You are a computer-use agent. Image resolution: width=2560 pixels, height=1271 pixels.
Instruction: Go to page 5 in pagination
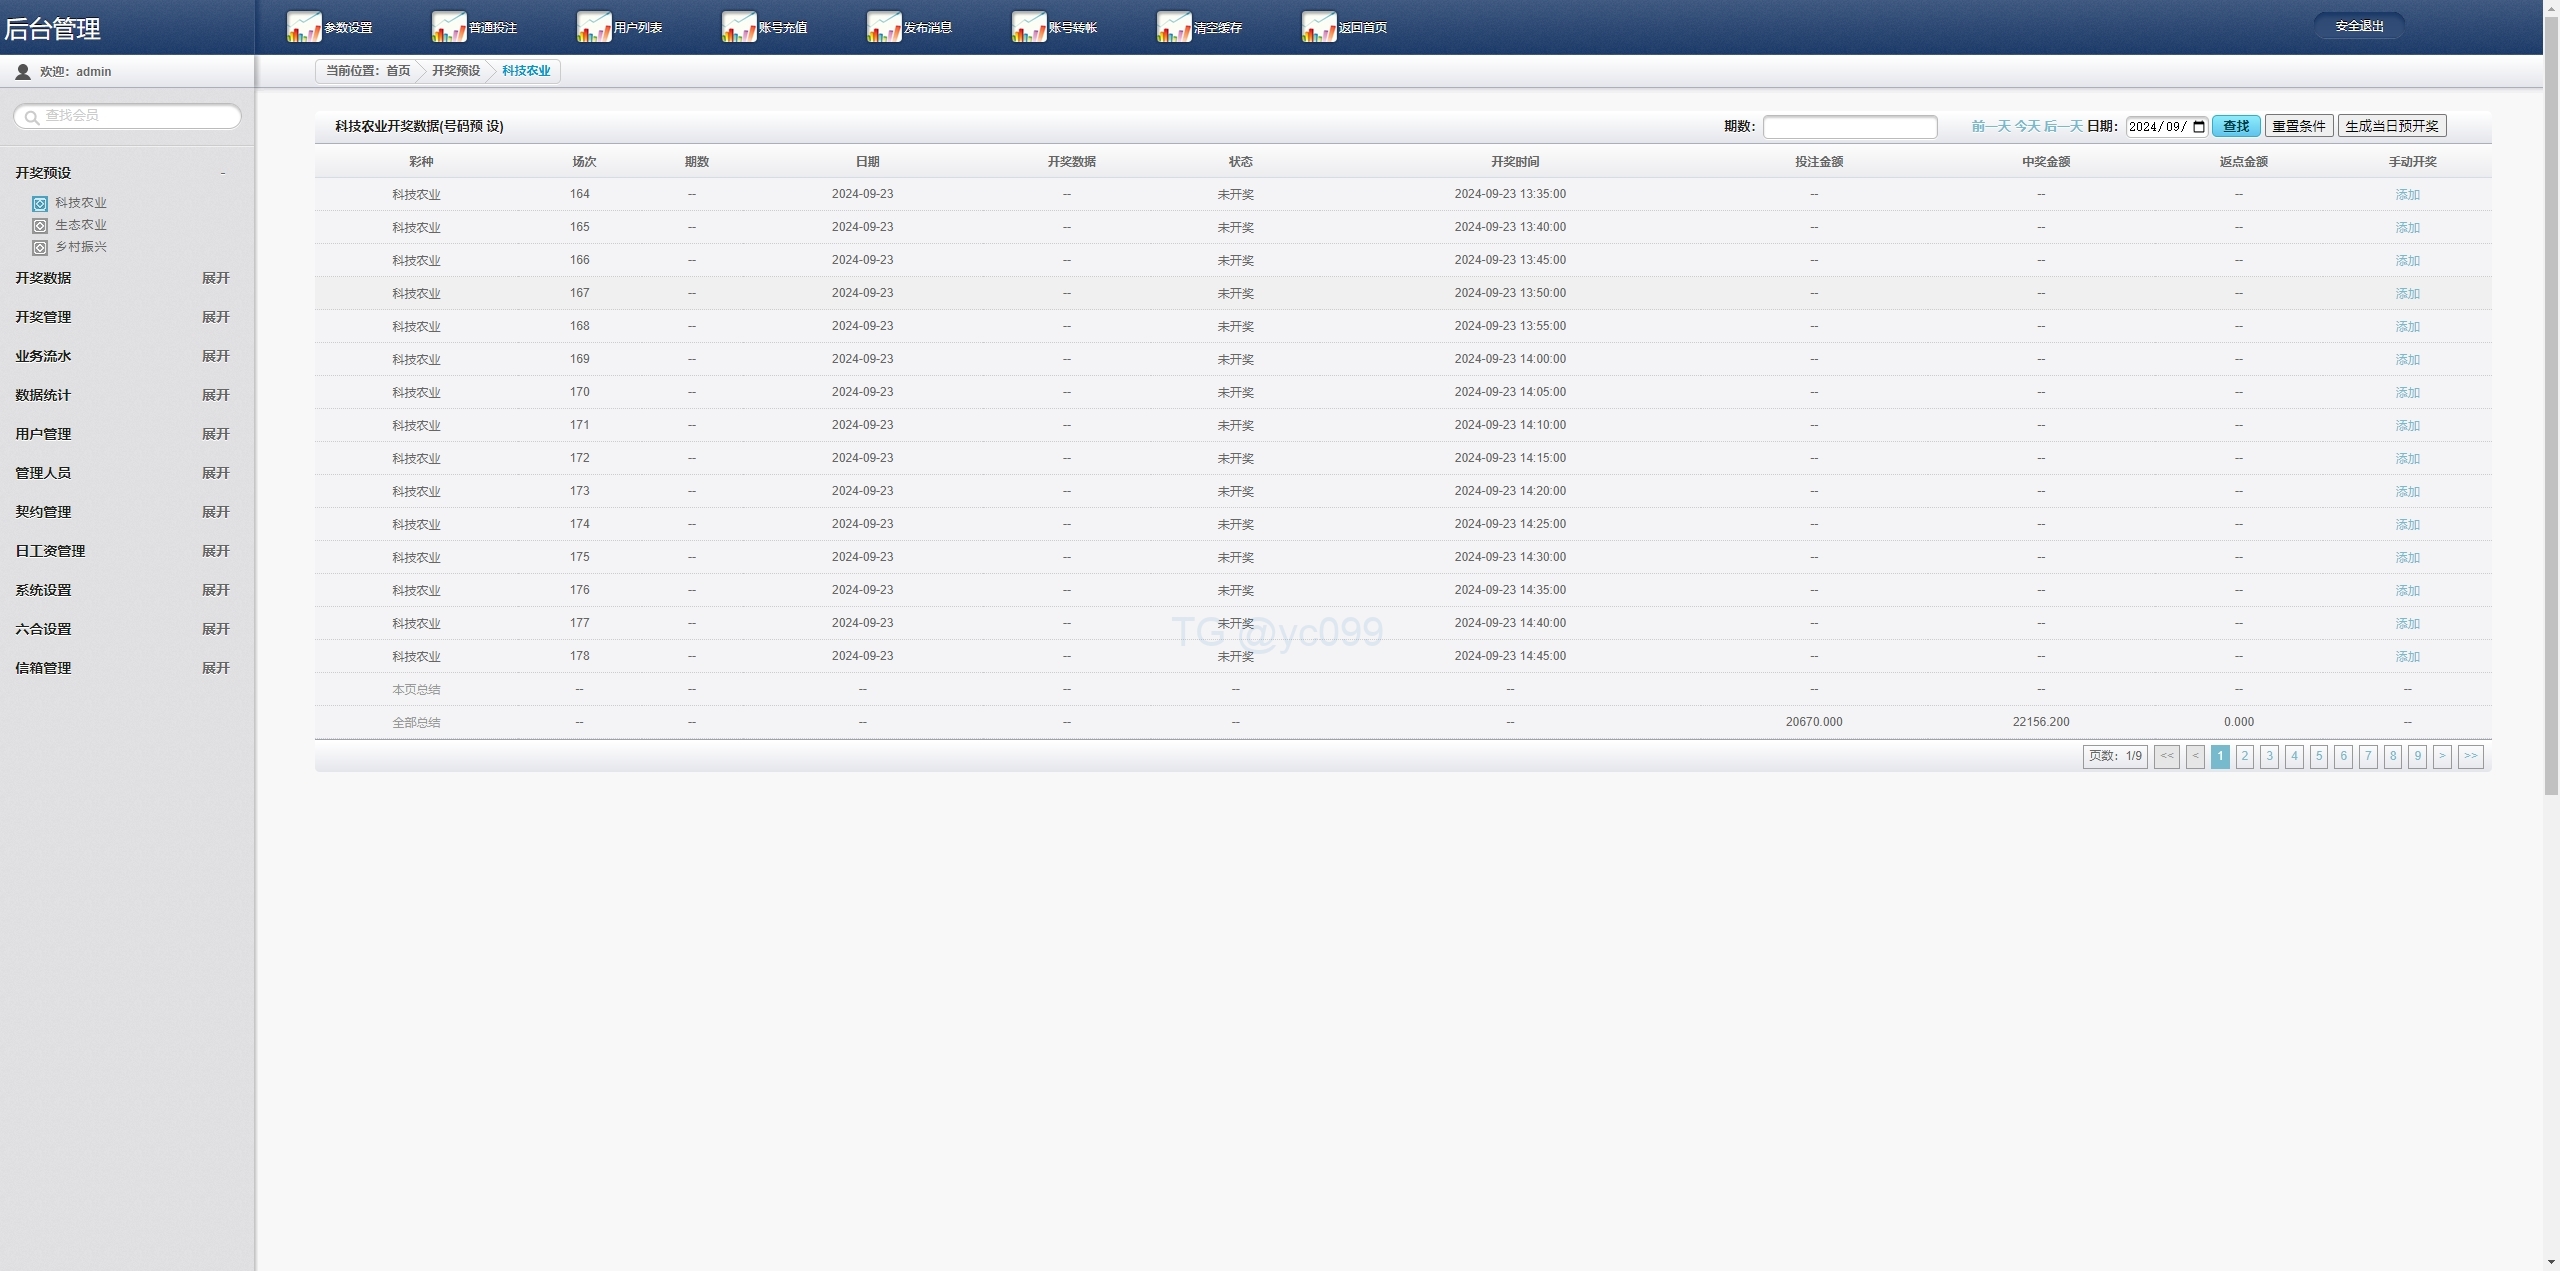coord(2318,756)
